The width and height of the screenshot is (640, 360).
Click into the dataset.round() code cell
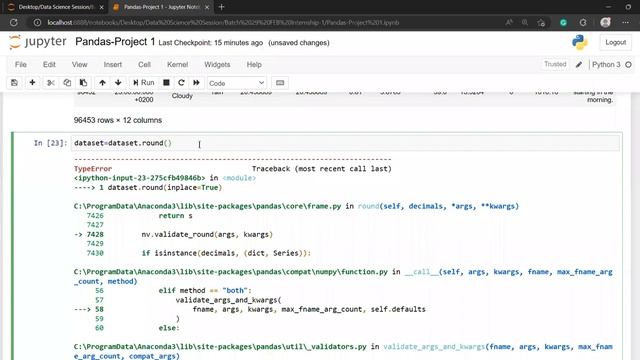click(x=345, y=143)
